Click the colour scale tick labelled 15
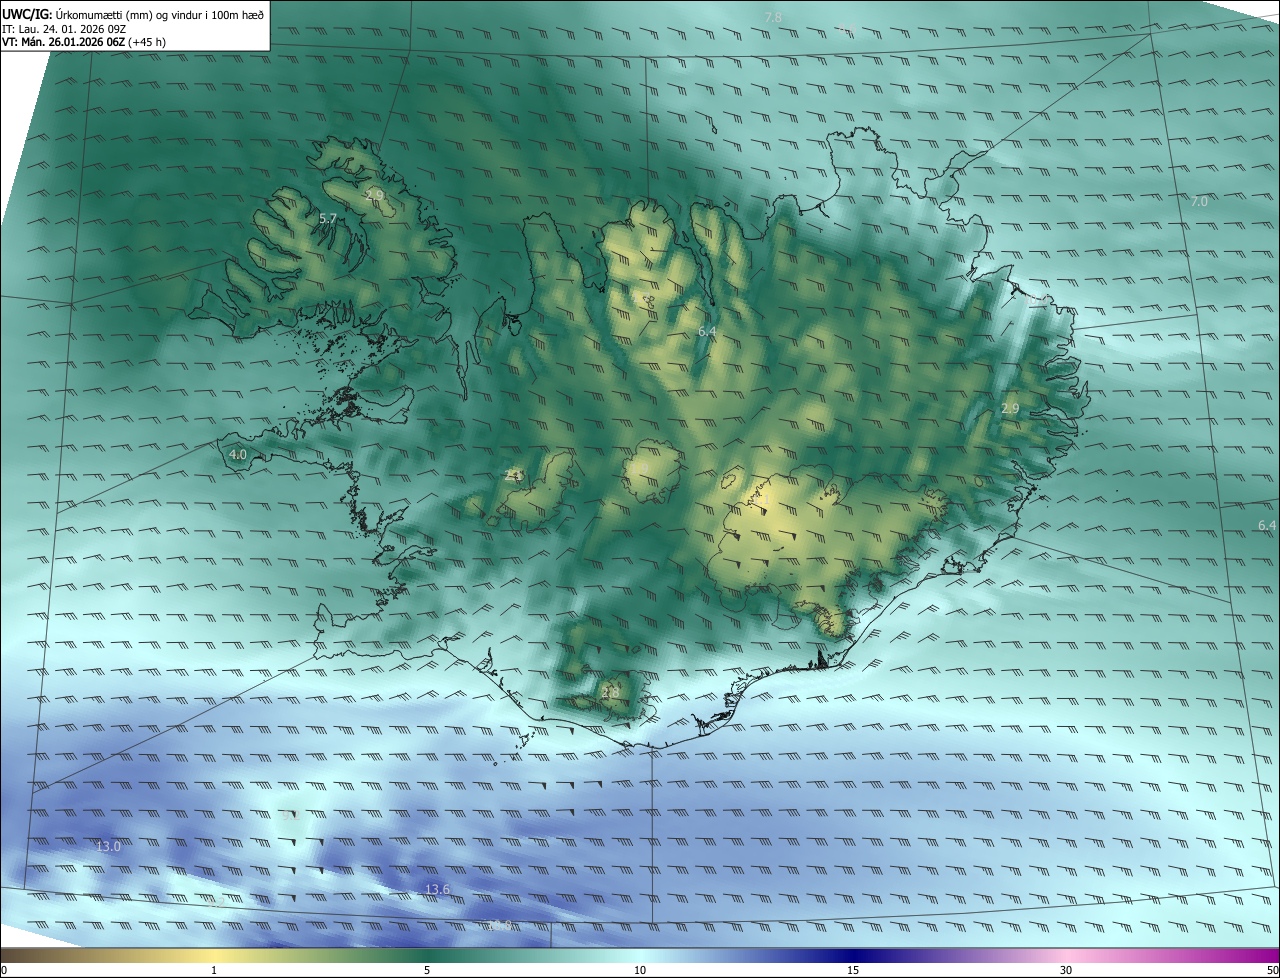Viewport: 1280px width, 978px height. 853,970
